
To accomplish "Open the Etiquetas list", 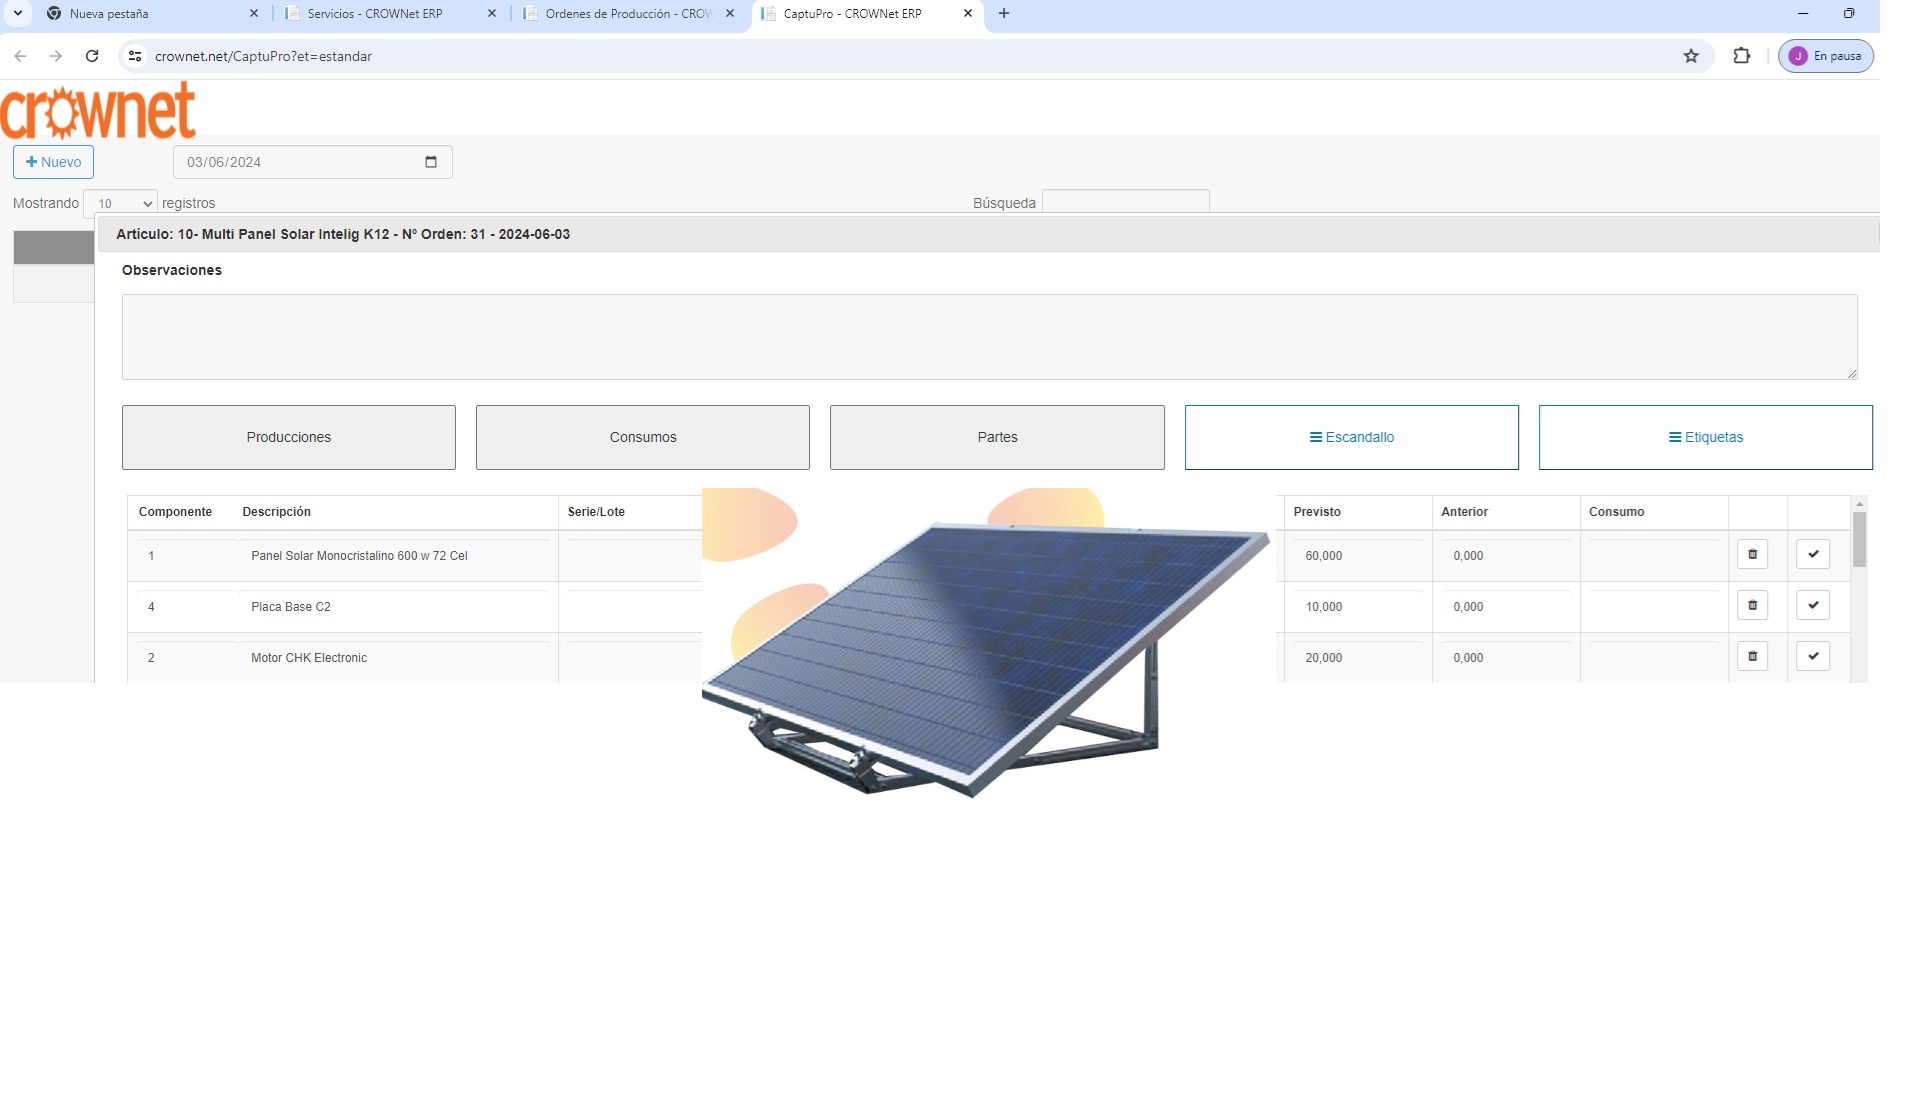I will (1706, 437).
